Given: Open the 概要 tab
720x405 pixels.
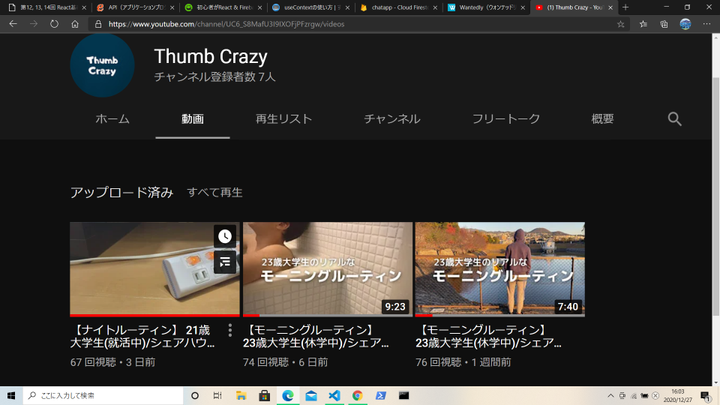Looking at the screenshot, I should click(602, 119).
